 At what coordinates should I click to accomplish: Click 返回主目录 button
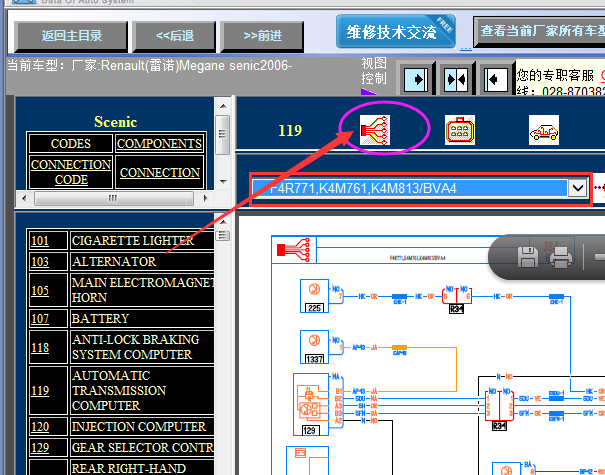pos(71,36)
